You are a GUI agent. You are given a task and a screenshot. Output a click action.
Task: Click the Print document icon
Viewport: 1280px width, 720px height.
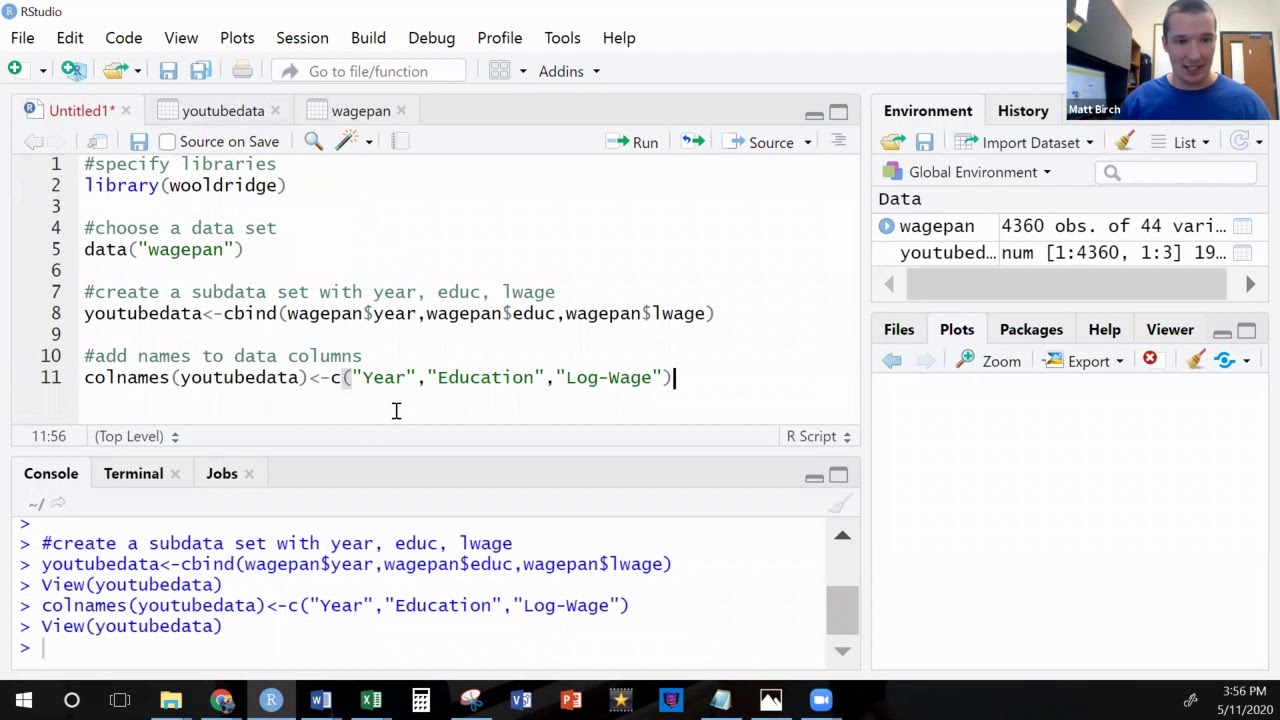242,70
